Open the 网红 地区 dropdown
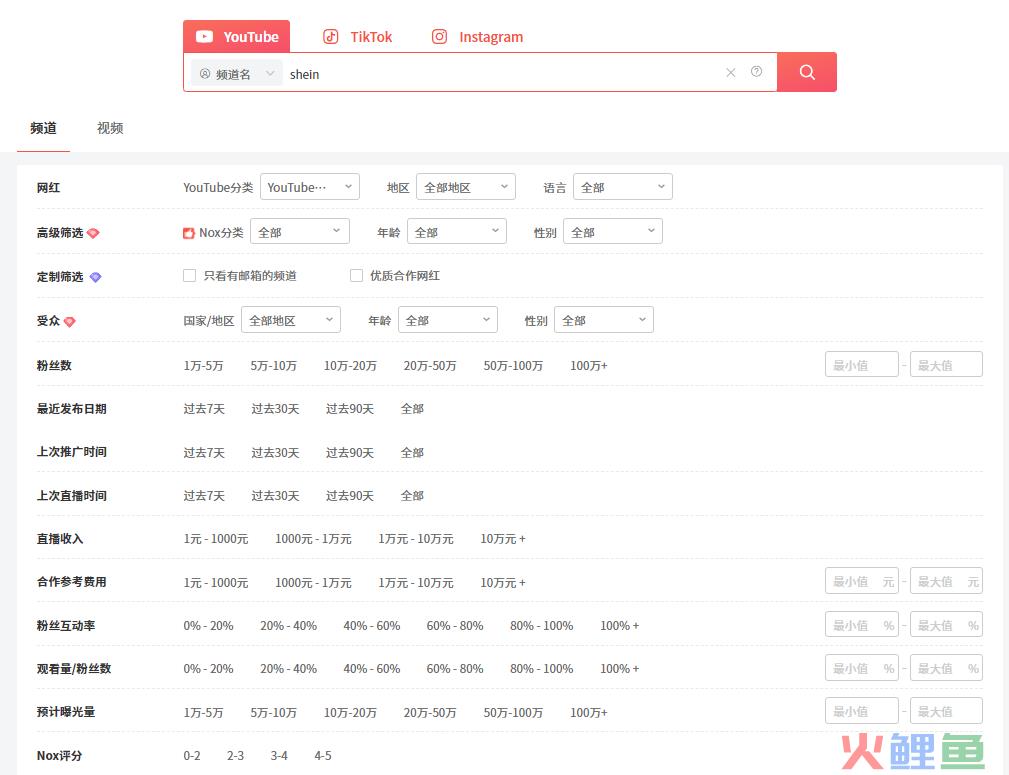This screenshot has height=775, width=1009. coord(466,187)
